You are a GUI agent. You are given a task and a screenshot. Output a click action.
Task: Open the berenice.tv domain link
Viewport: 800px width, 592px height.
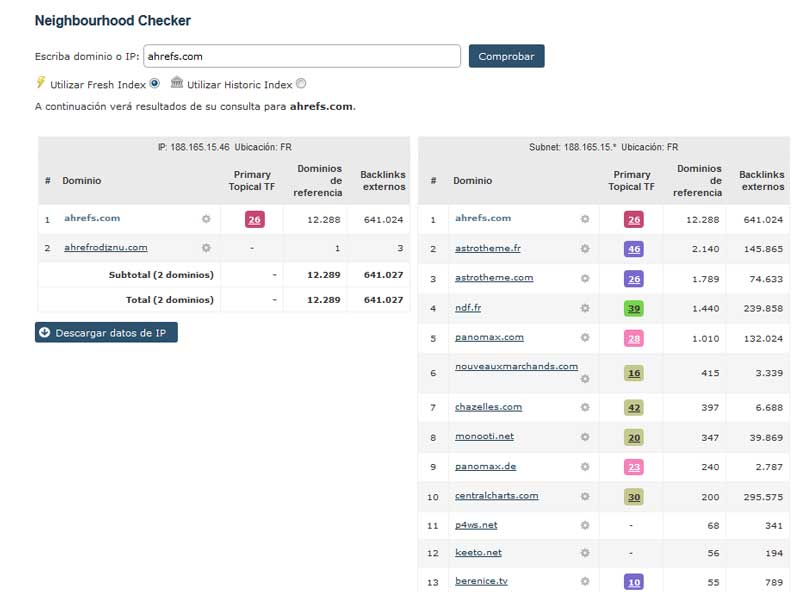tap(480, 581)
